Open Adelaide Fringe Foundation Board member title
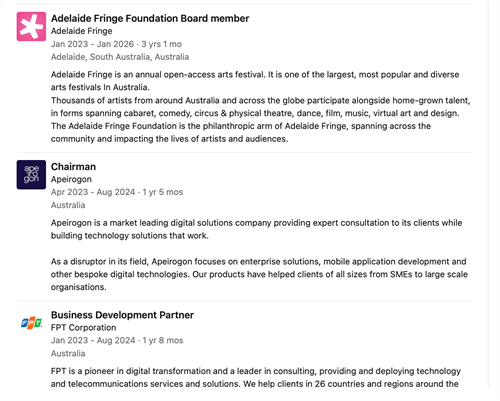Viewport: 500px width, 401px height. click(x=150, y=18)
